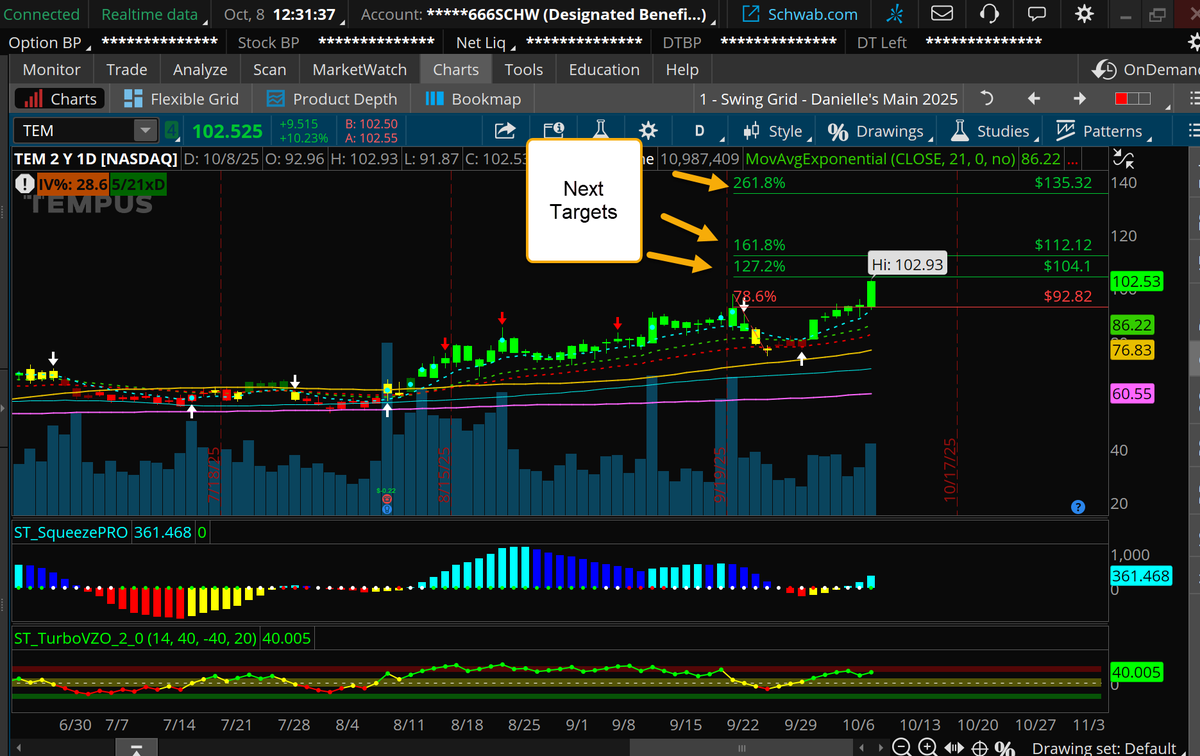Open messages with the envelope icon
Viewport: 1200px width, 756px height.
[x=942, y=14]
